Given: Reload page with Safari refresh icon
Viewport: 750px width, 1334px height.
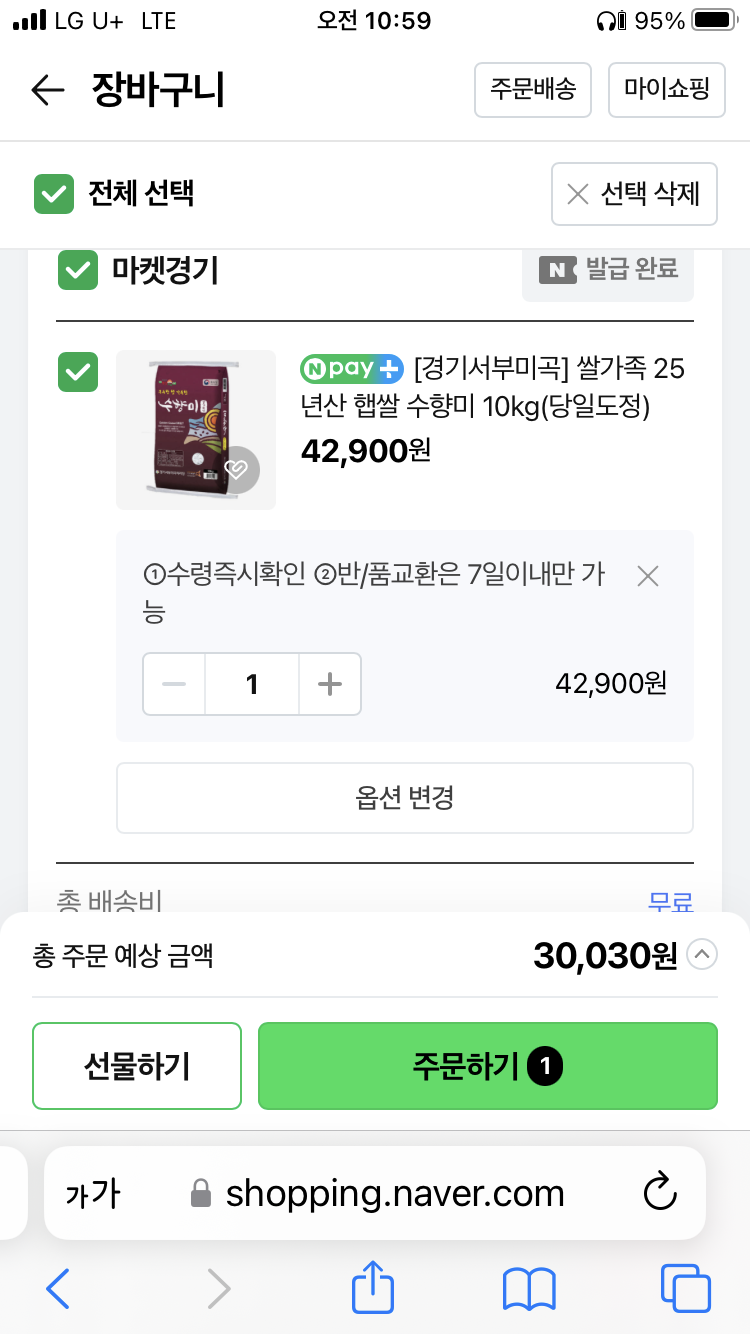Looking at the screenshot, I should [x=660, y=1192].
